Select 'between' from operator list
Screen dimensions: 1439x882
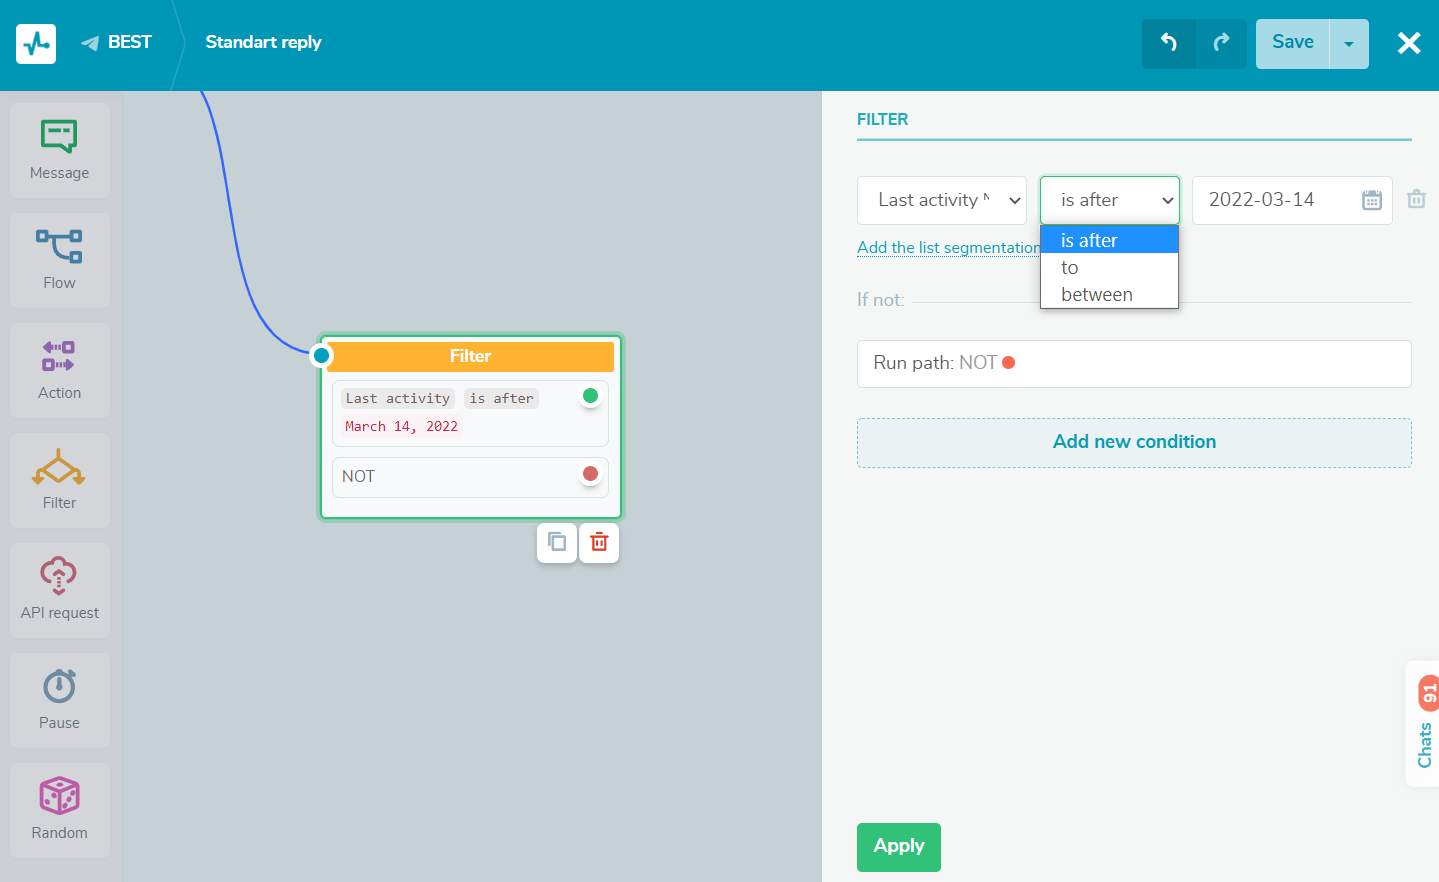[x=1097, y=295]
